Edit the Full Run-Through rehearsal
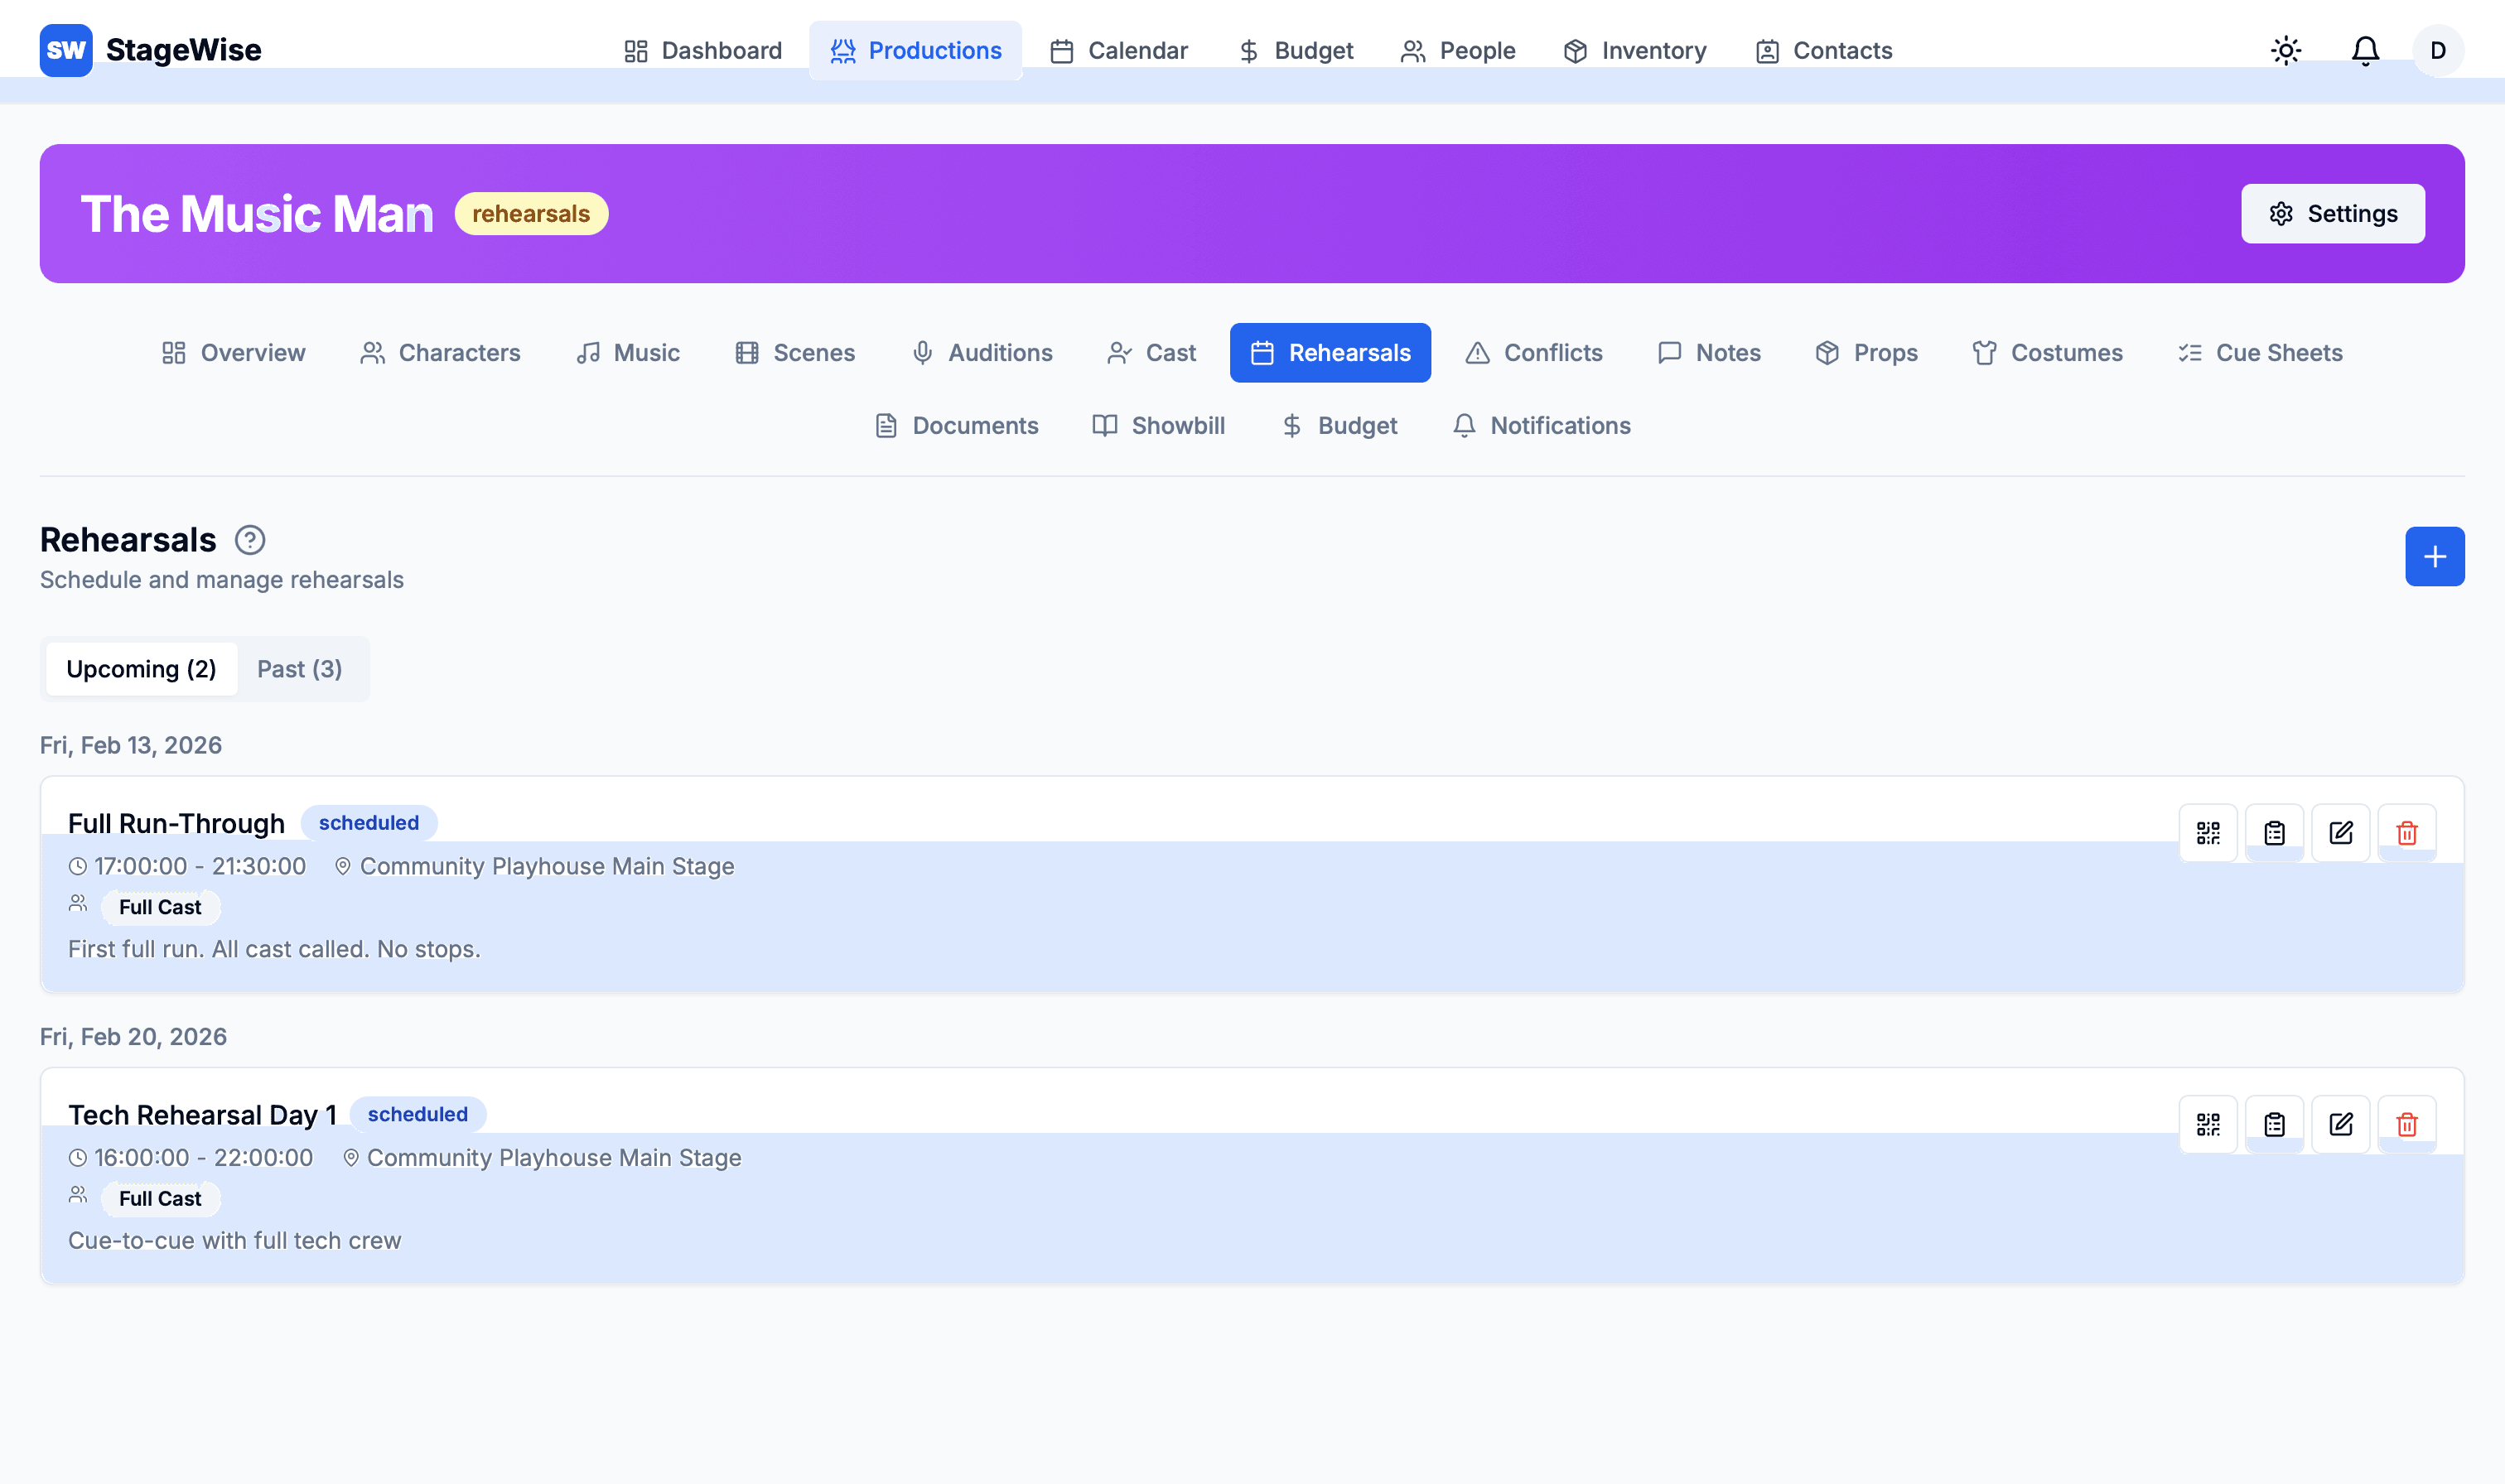 pos(2340,832)
